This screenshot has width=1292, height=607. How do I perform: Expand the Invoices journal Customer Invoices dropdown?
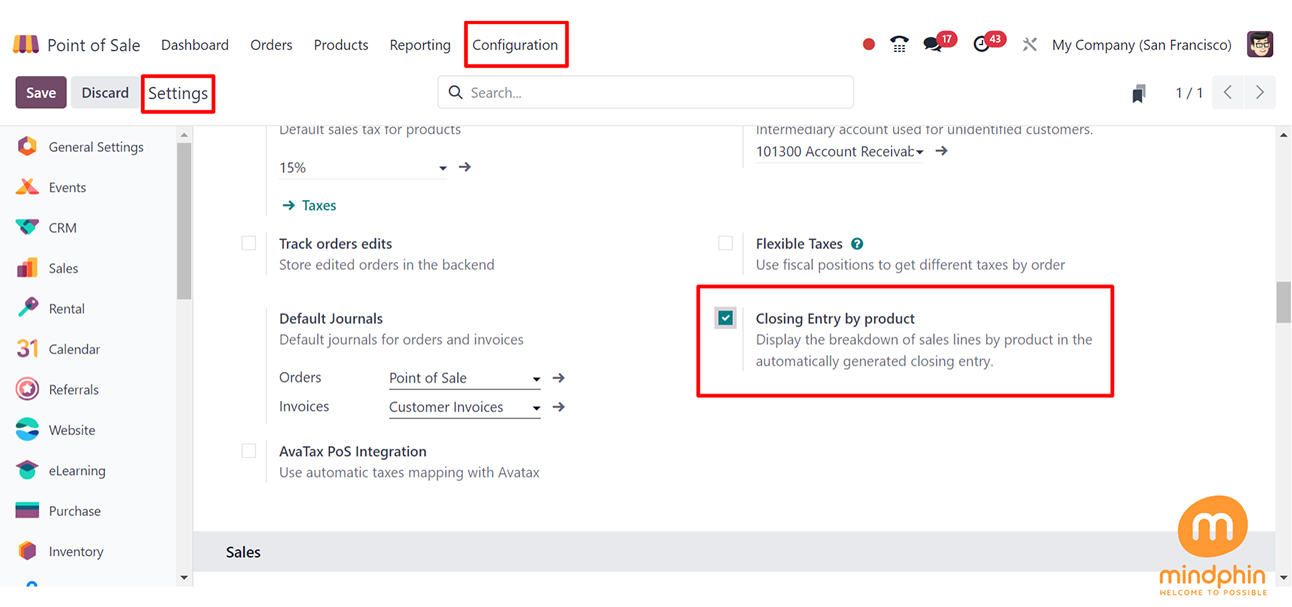point(536,408)
